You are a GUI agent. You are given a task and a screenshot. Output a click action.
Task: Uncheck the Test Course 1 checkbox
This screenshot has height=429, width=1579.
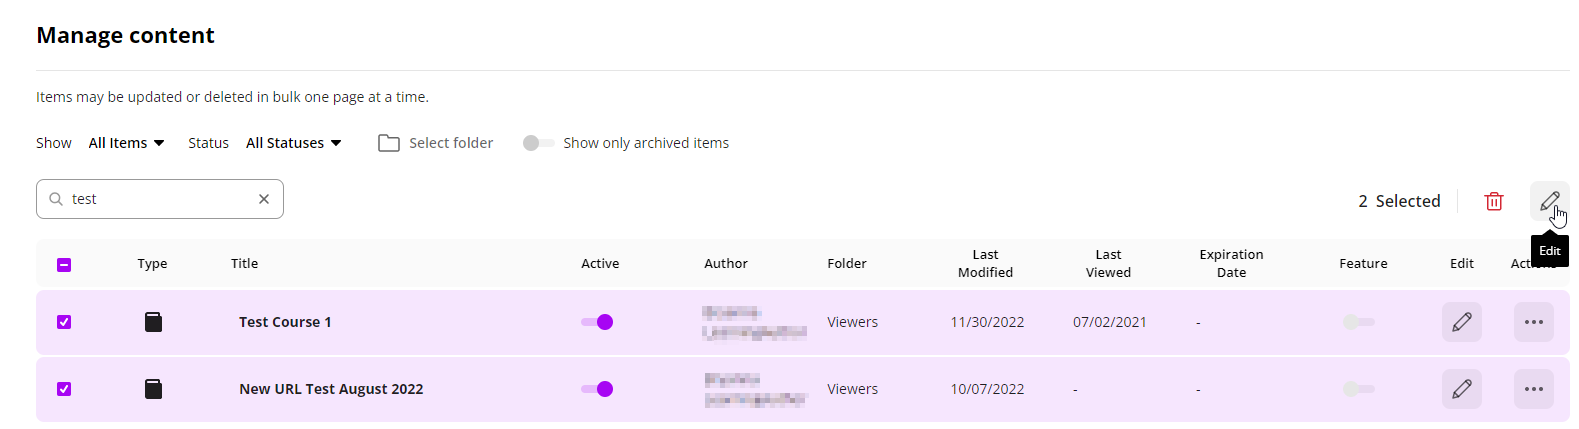[64, 322]
